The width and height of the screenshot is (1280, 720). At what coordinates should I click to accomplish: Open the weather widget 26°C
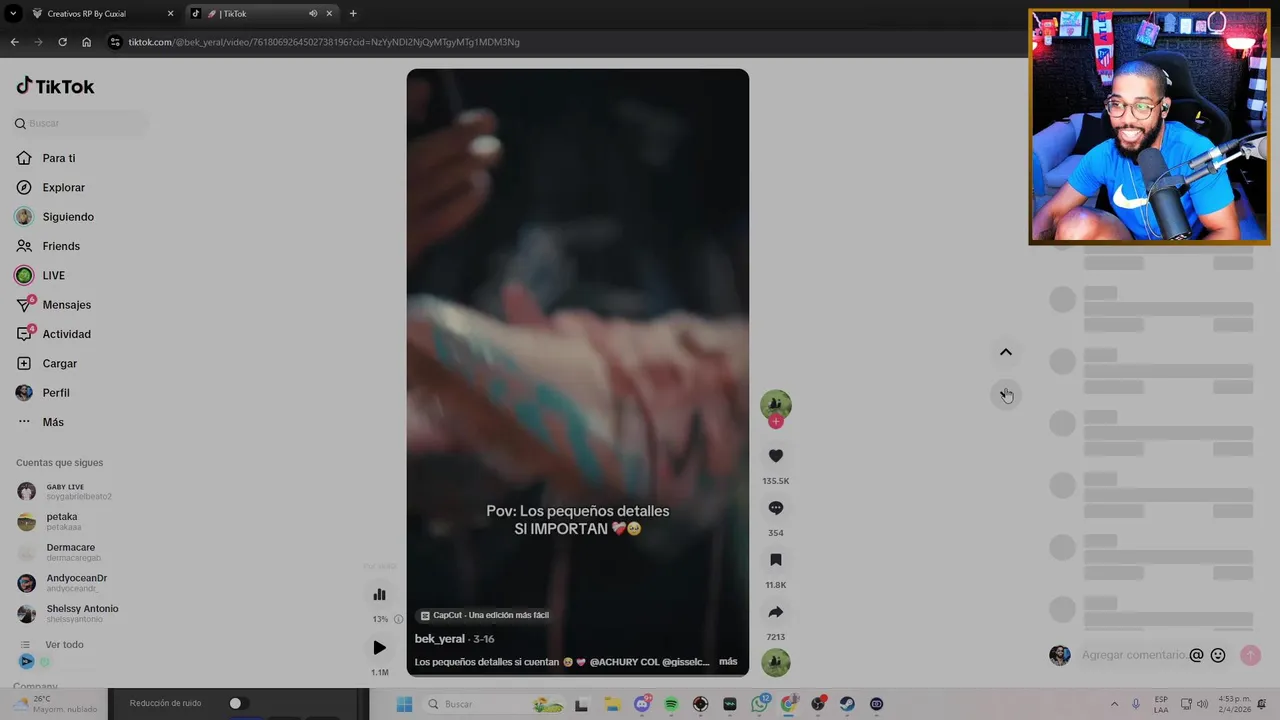(x=55, y=704)
